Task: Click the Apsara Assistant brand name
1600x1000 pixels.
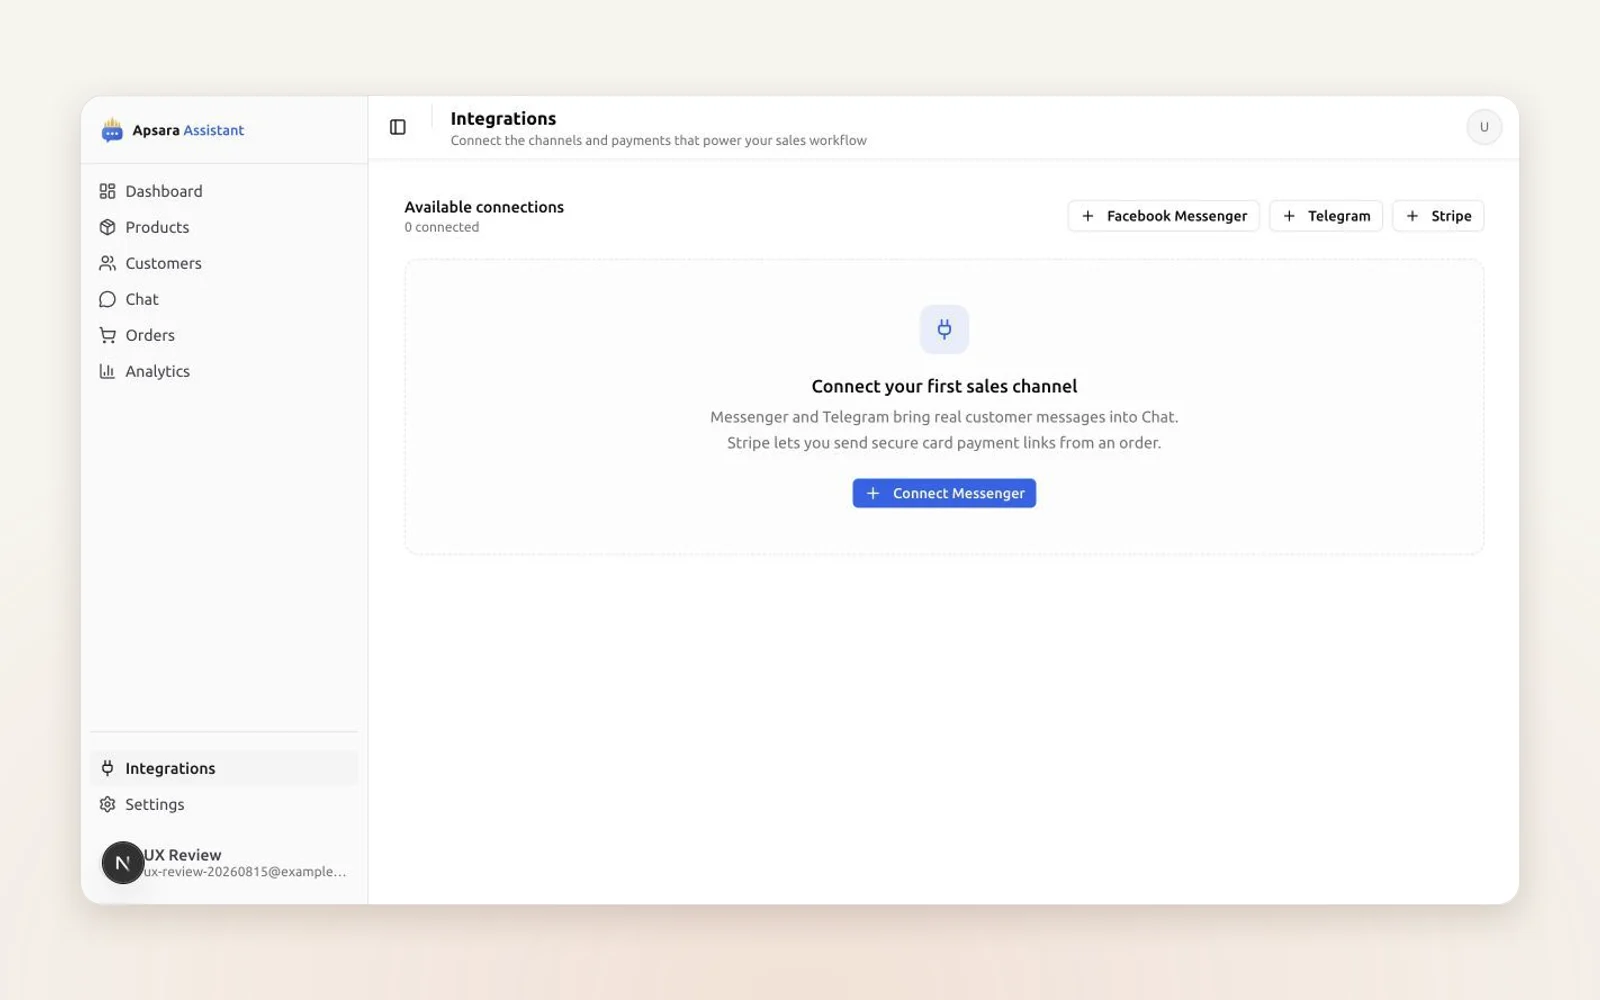Action: pos(188,130)
